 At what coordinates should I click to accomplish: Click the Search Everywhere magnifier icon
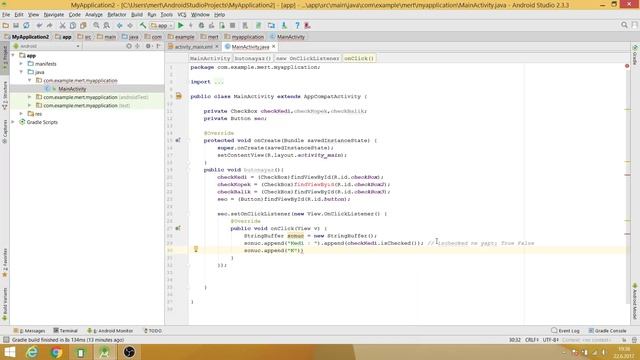click(624, 25)
